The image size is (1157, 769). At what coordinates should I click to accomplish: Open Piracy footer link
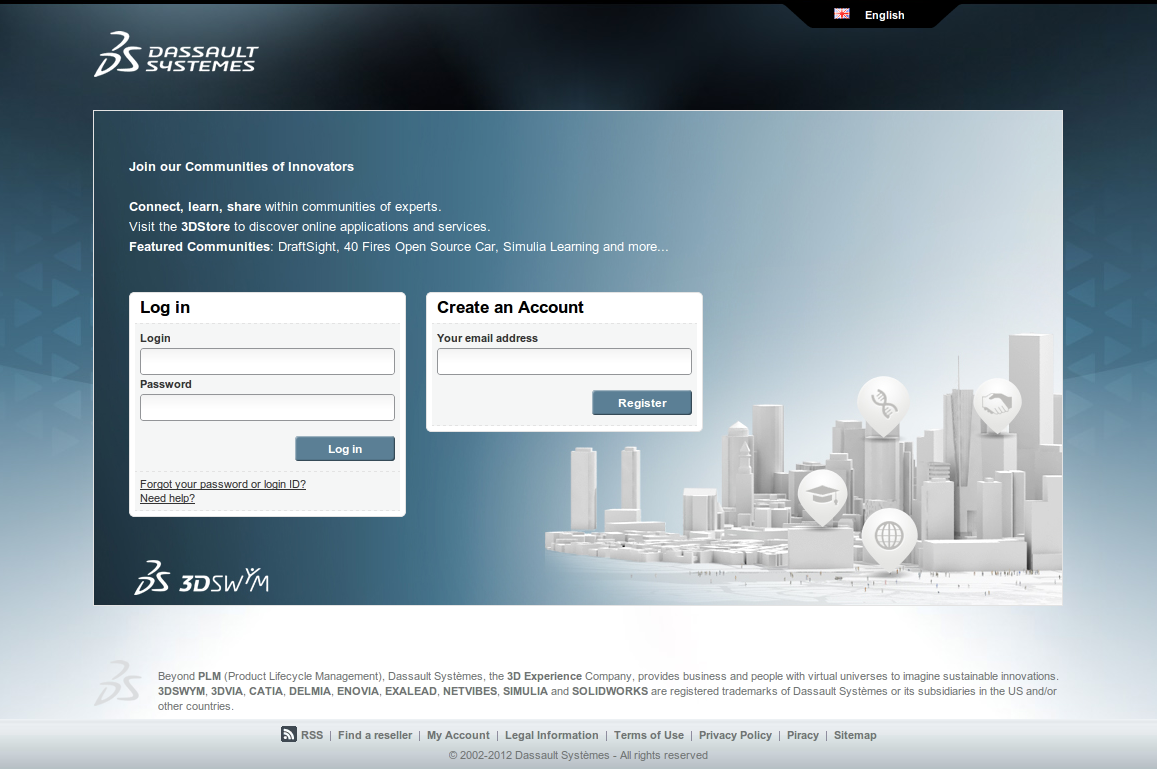coord(803,735)
